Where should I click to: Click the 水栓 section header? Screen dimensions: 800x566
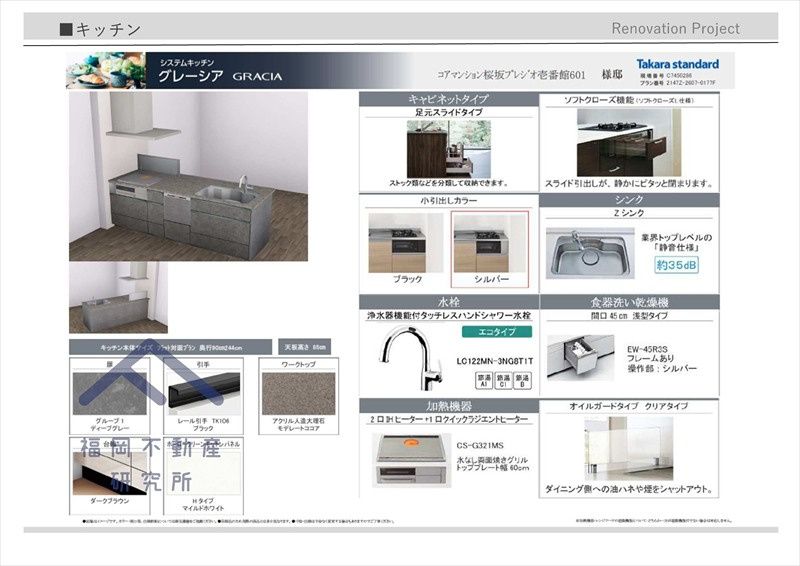pyautogui.click(x=448, y=302)
